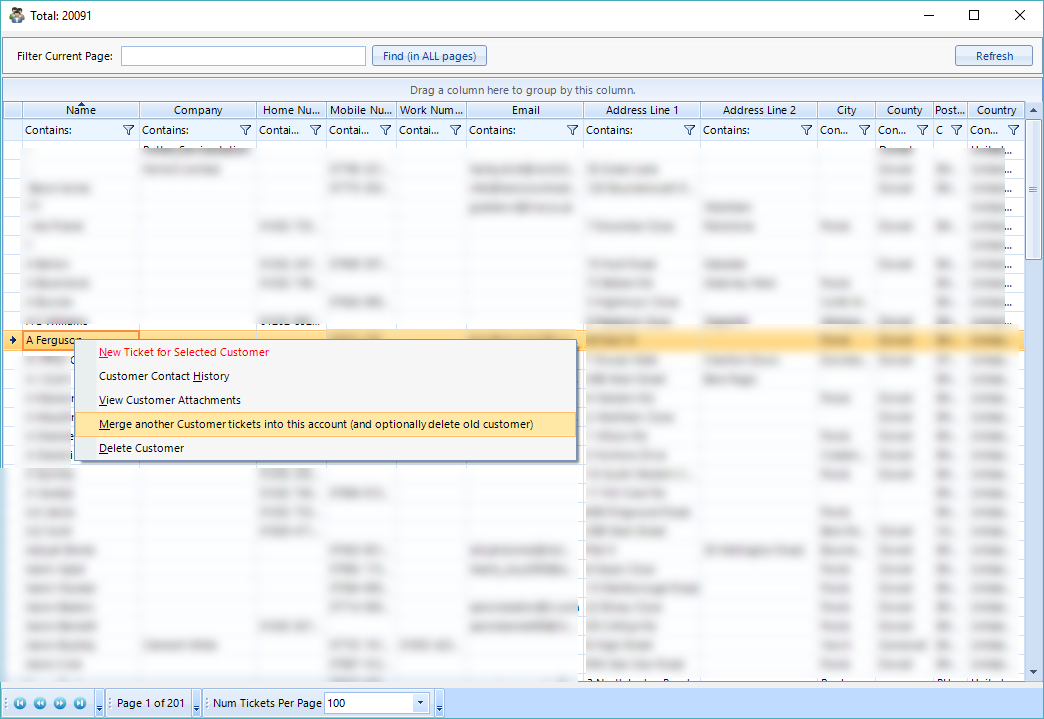Click Find (in ALL pages) button
Image resolution: width=1044 pixels, height=719 pixels.
pyautogui.click(x=429, y=56)
